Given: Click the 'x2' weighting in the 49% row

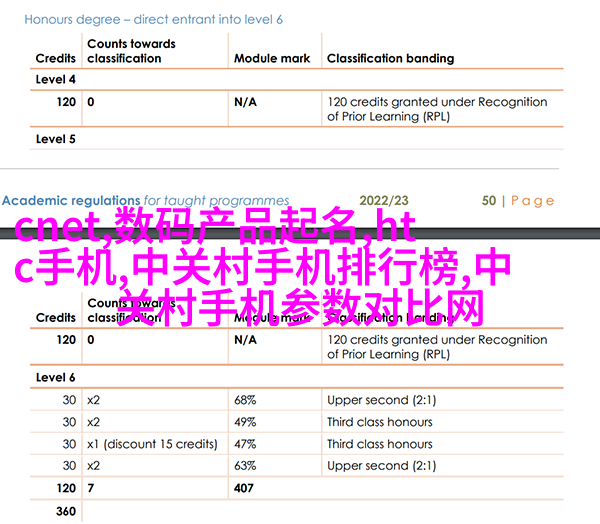Looking at the screenshot, I should click(93, 422).
